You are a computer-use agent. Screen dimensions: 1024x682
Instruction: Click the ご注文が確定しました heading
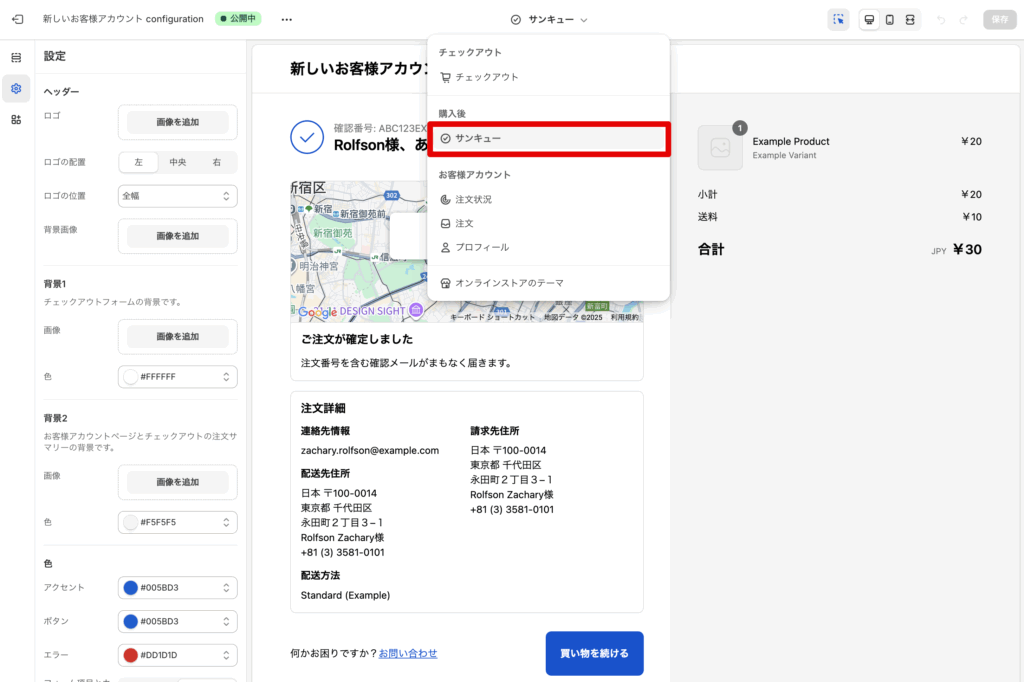(357, 339)
